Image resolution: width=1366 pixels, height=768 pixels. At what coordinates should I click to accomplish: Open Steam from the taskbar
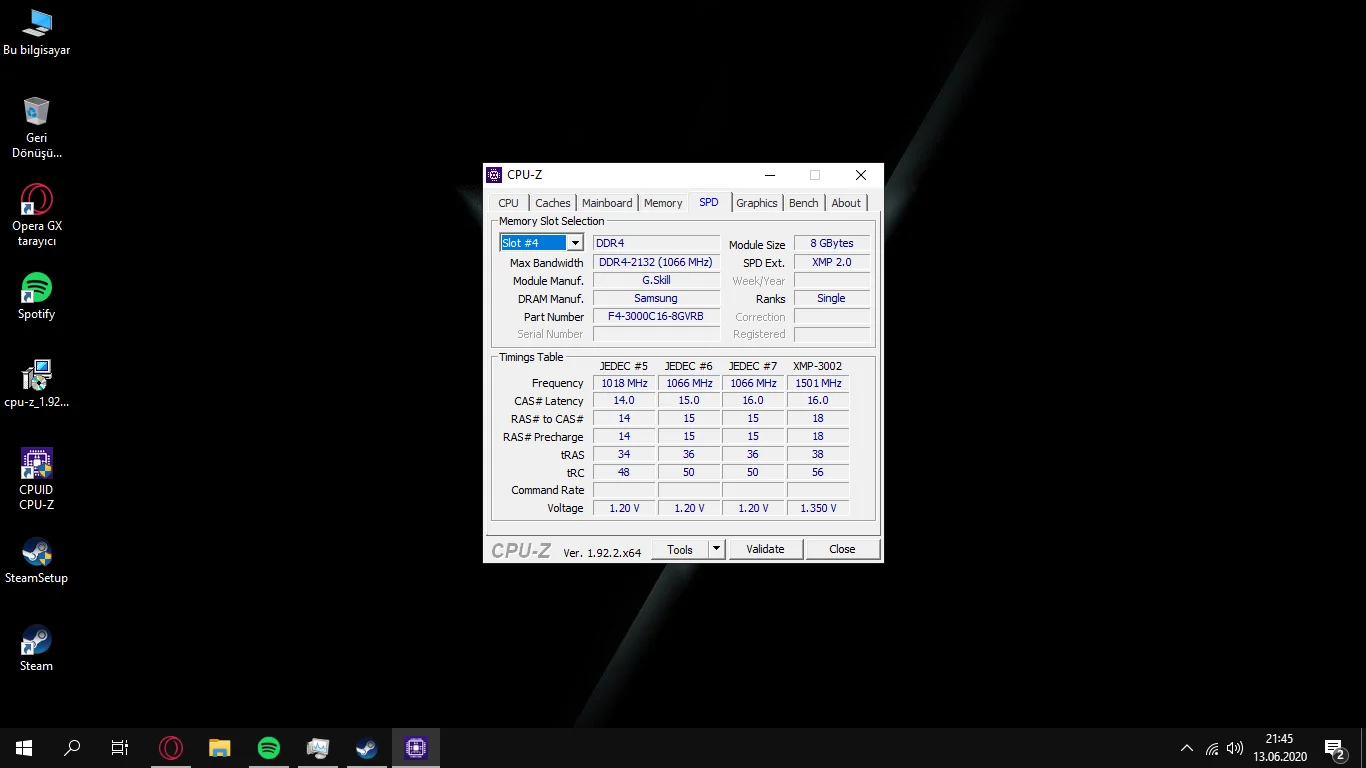point(366,747)
